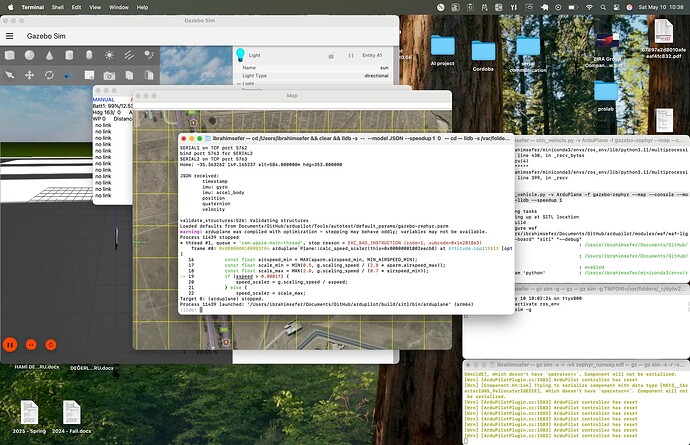
Task: Choose the Select mode arrow tool
Action: pos(10,75)
